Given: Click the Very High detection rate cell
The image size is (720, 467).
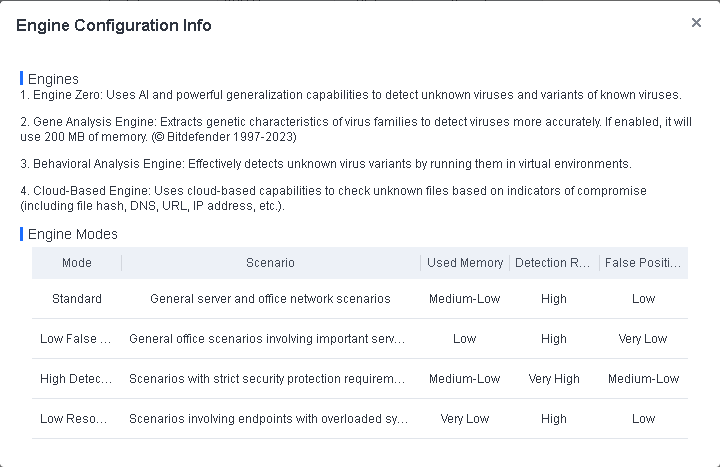Looking at the screenshot, I should (553, 379).
